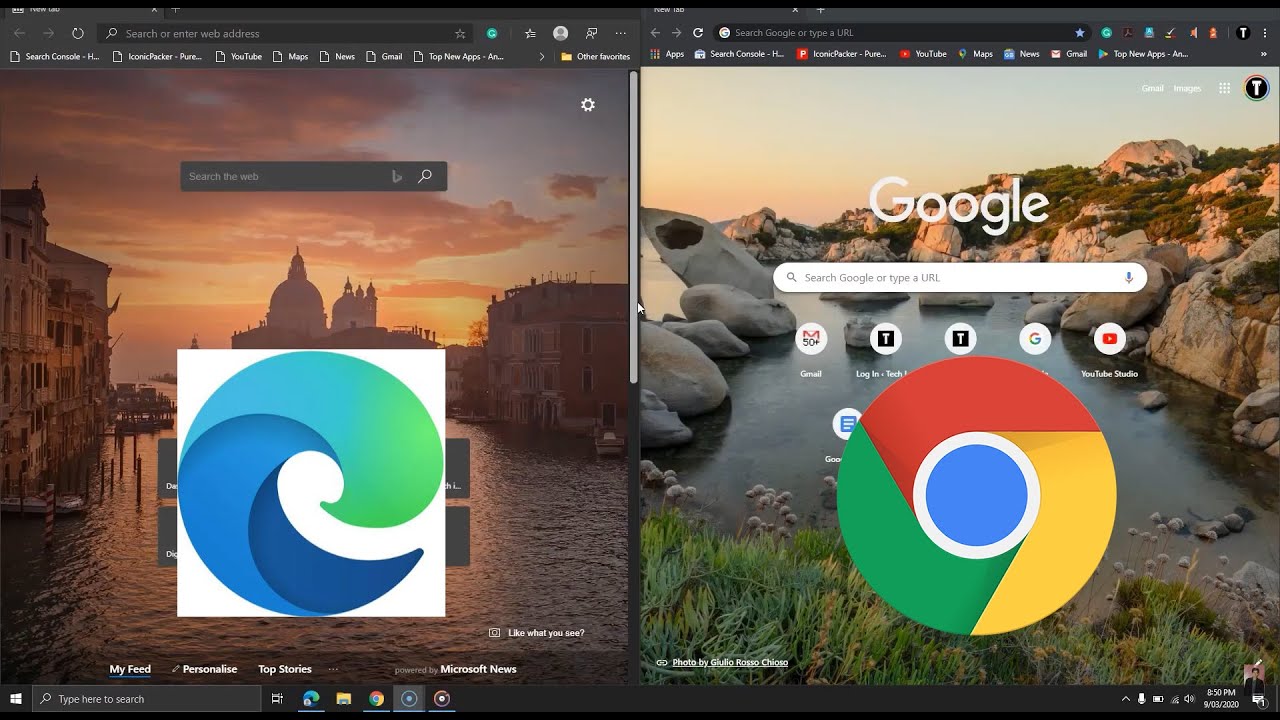Focus the Edge address bar
1280x720 pixels.
pos(285,33)
